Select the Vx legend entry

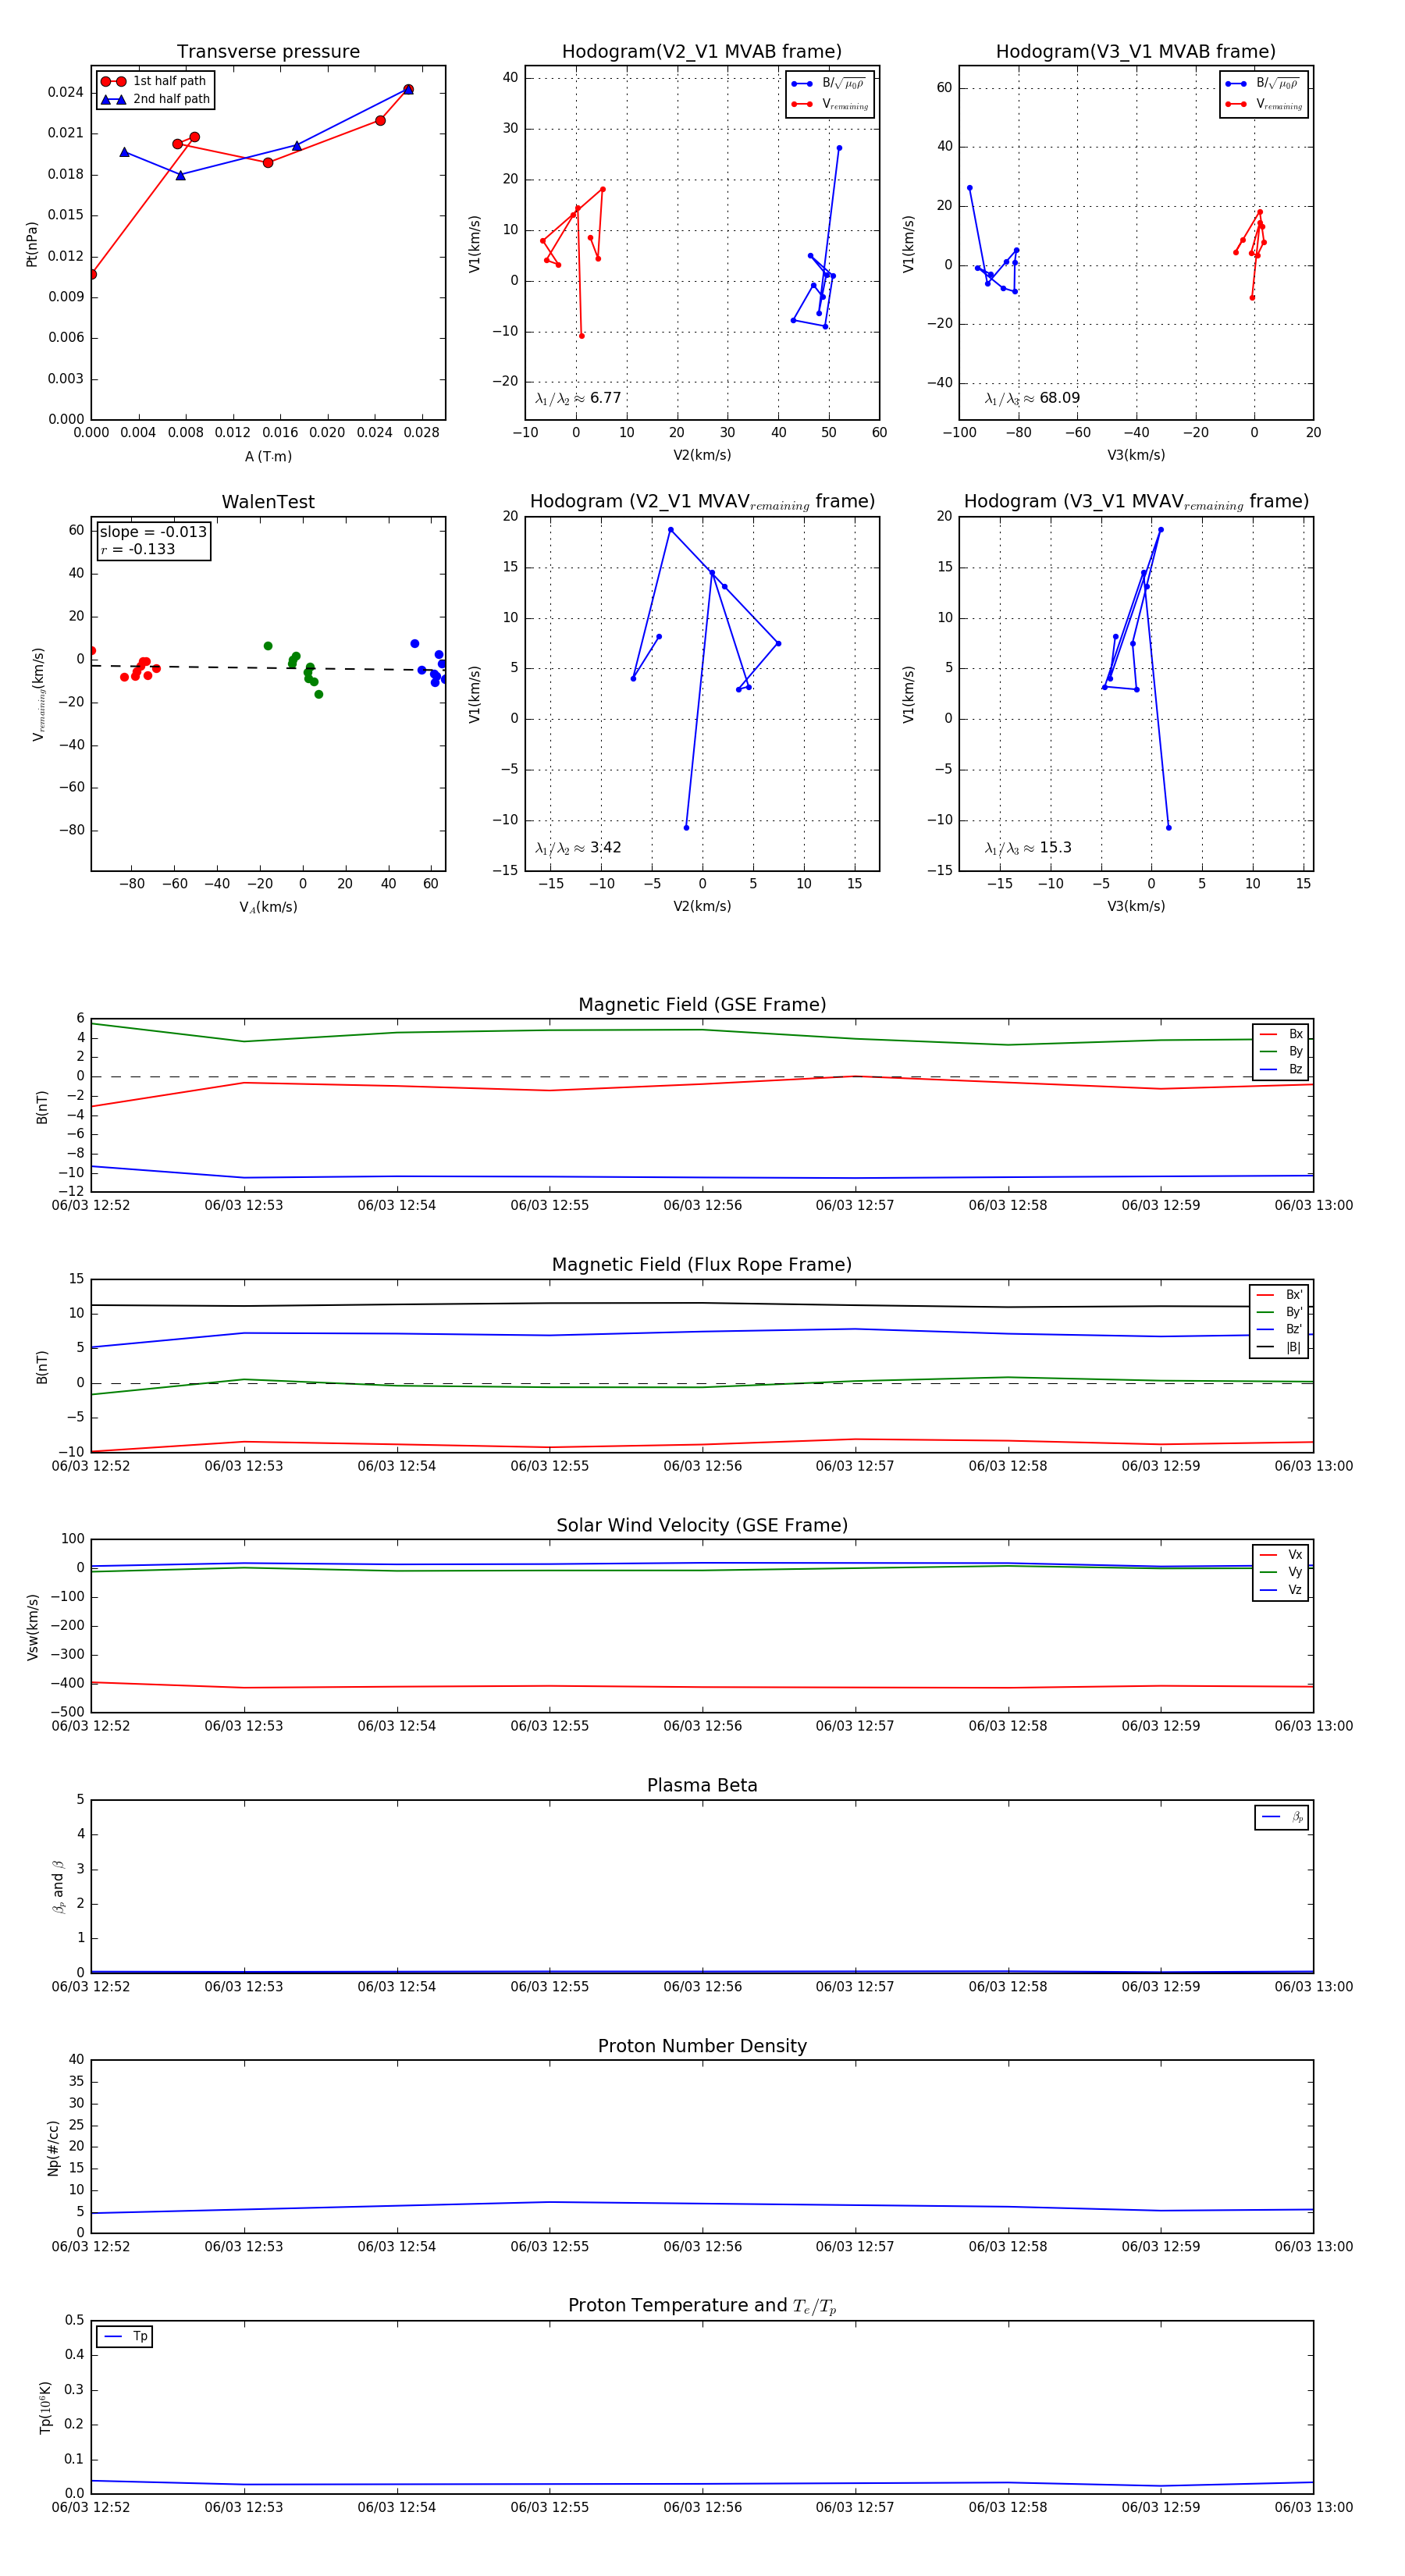(x=1281, y=1554)
